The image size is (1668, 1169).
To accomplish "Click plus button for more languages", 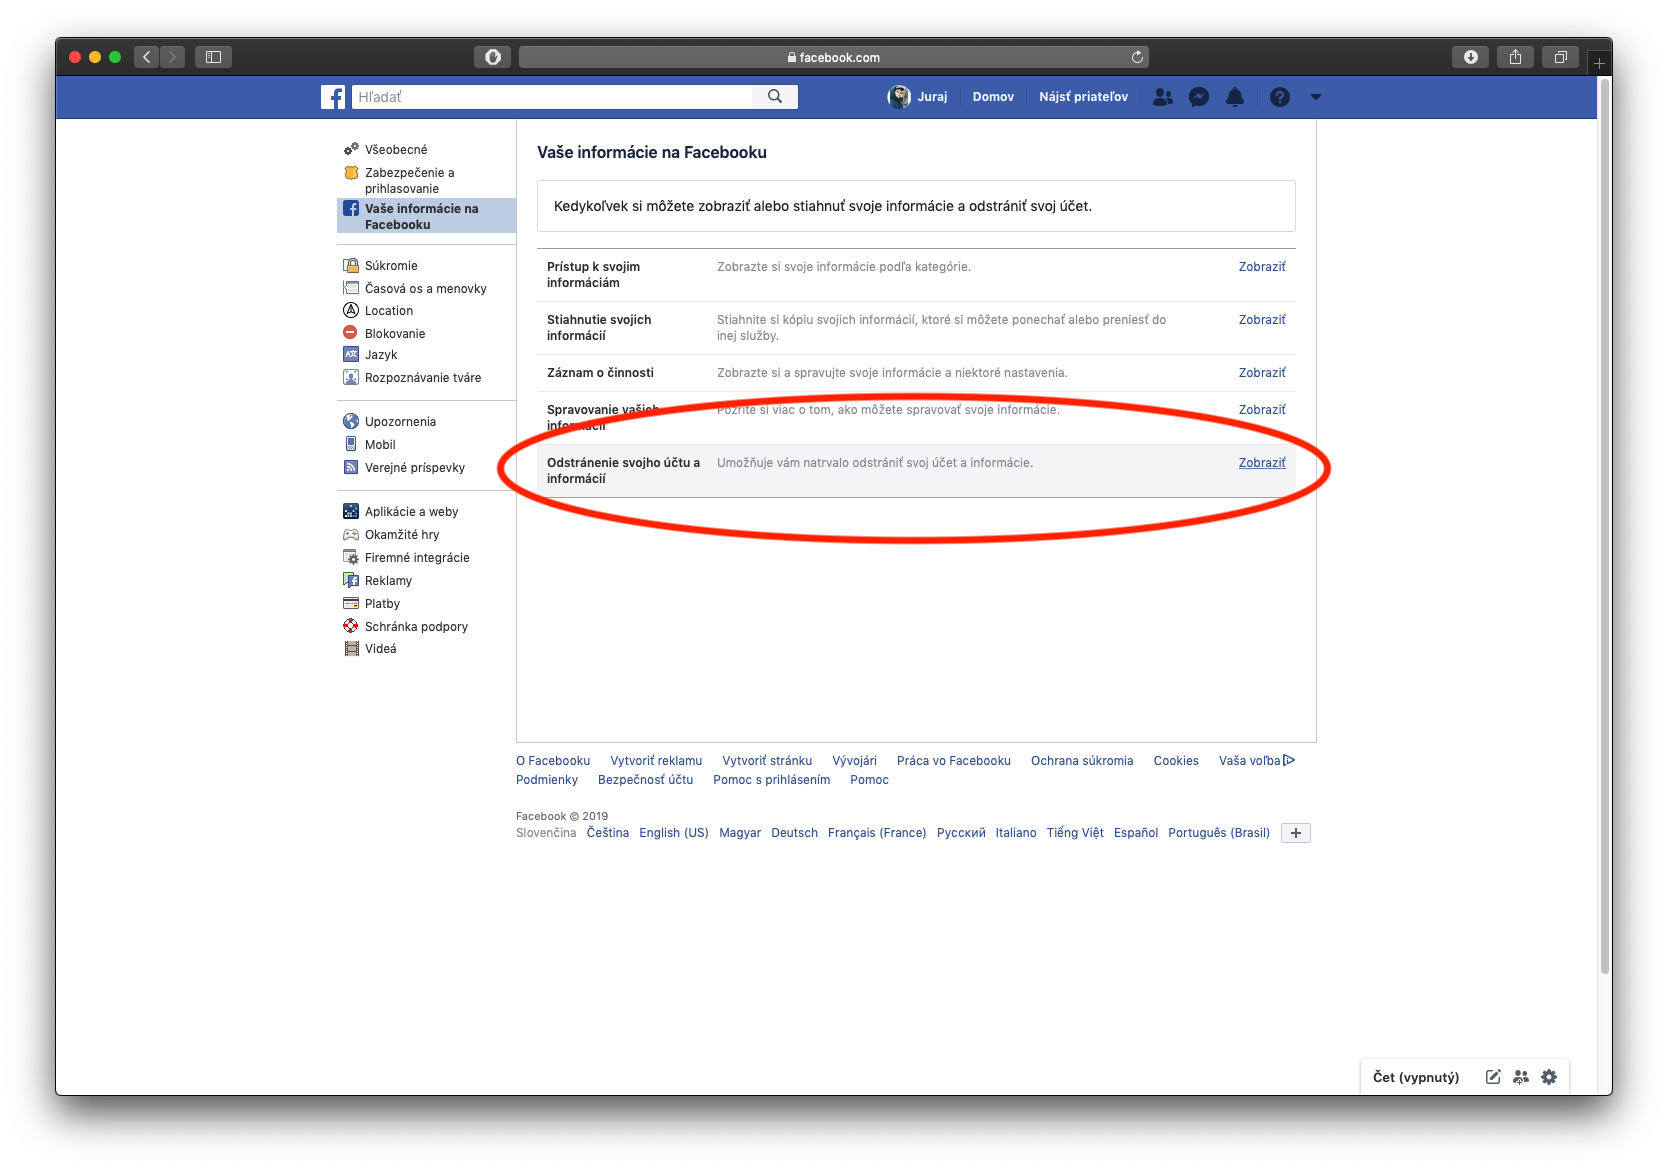I will [x=1296, y=833].
